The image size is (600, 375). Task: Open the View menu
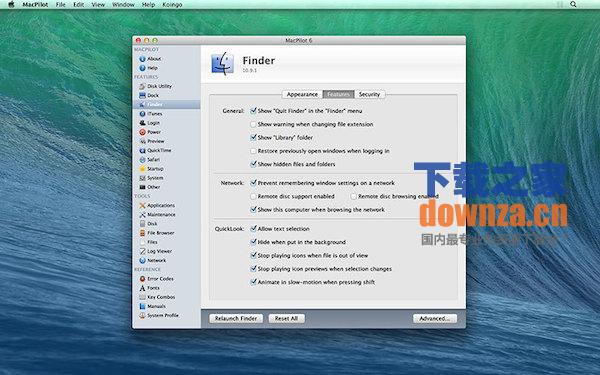pyautogui.click(x=98, y=5)
